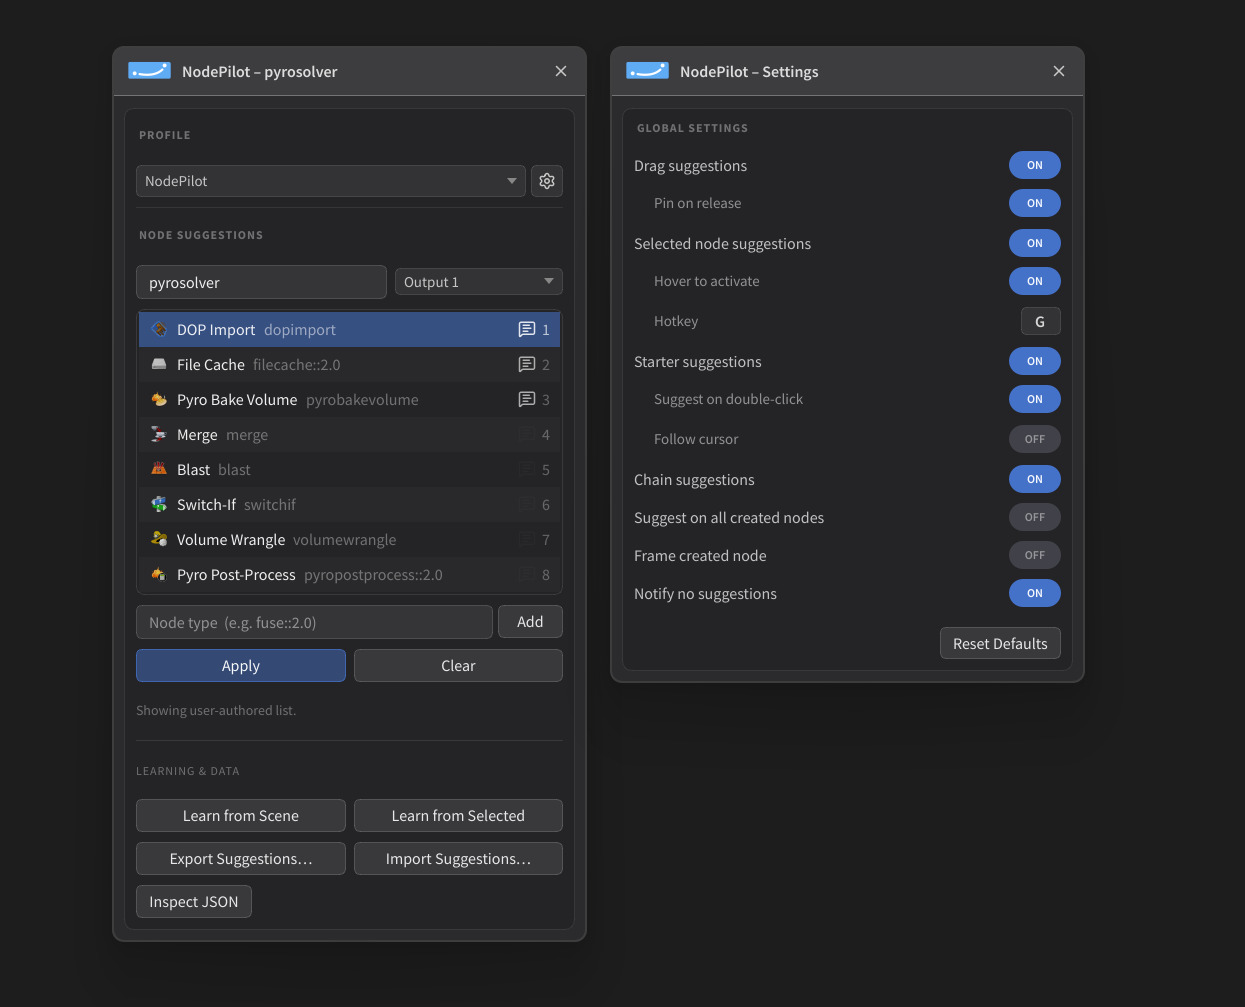This screenshot has height=1007, width=1245.
Task: Toggle Drag suggestions switch
Action: point(1035,165)
